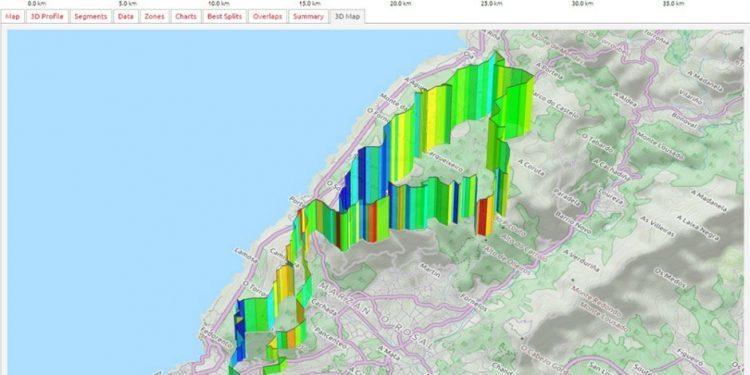Click the 'O Tabado' map label
Image resolution: width=750 pixels, height=375 pixels.
[x=597, y=143]
